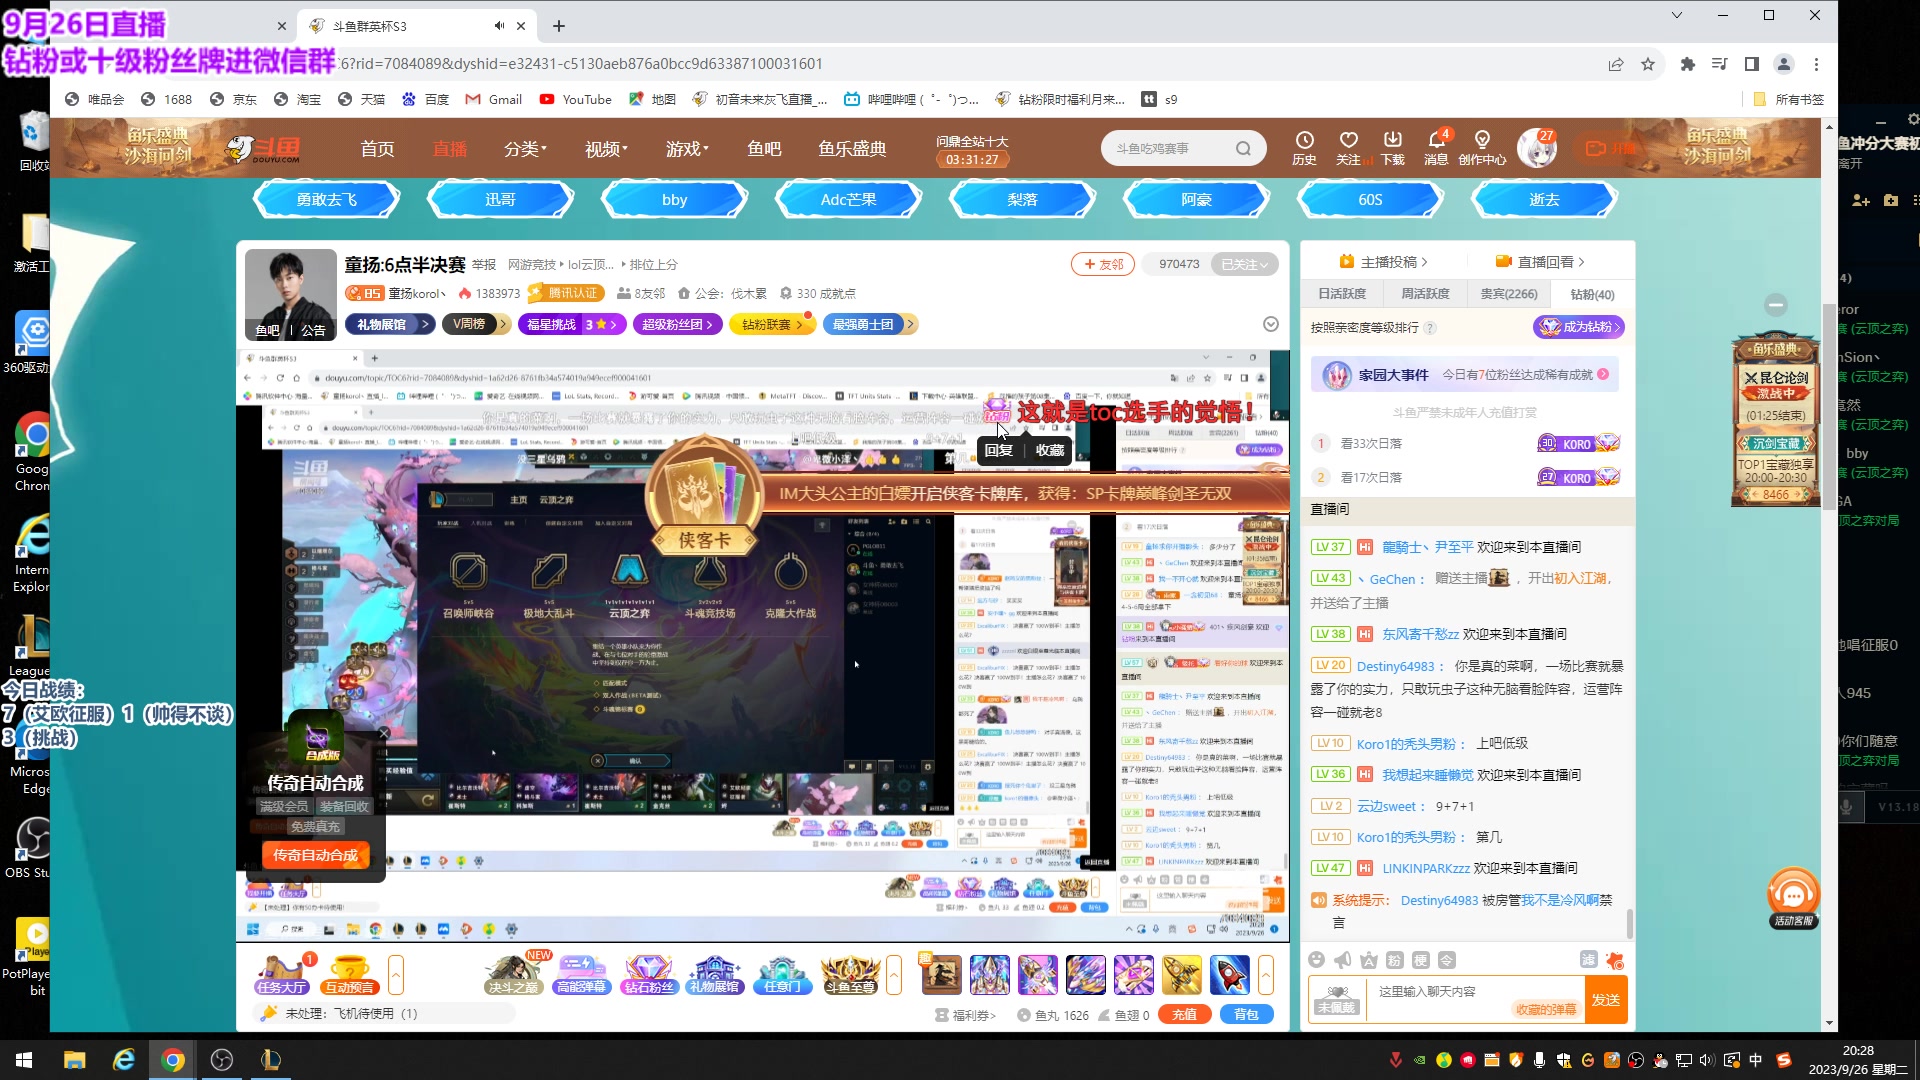Open the 消息 notifications icon
This screenshot has width=1920, height=1080.
[1437, 147]
